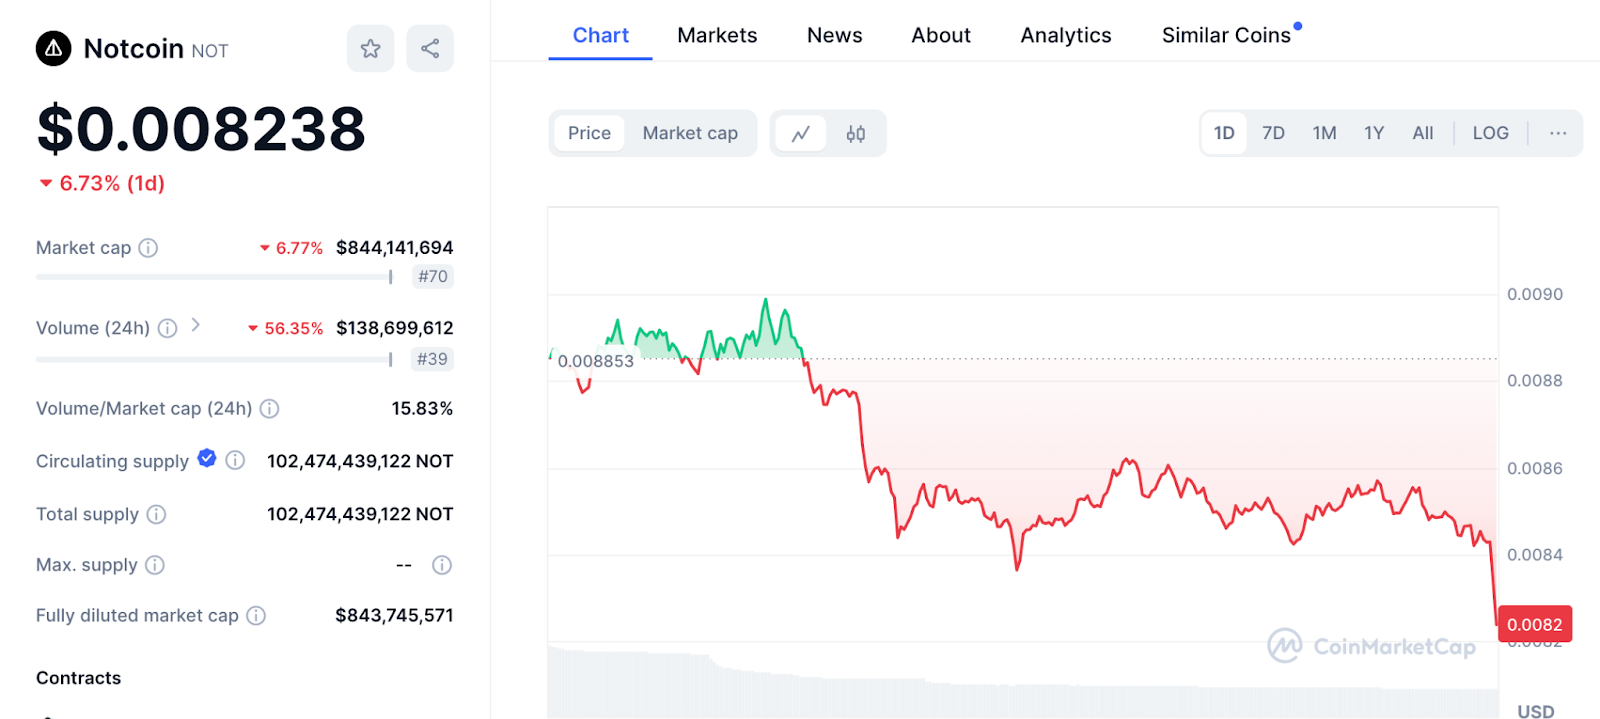Select the Price toggle
1600x719 pixels.
[589, 133]
